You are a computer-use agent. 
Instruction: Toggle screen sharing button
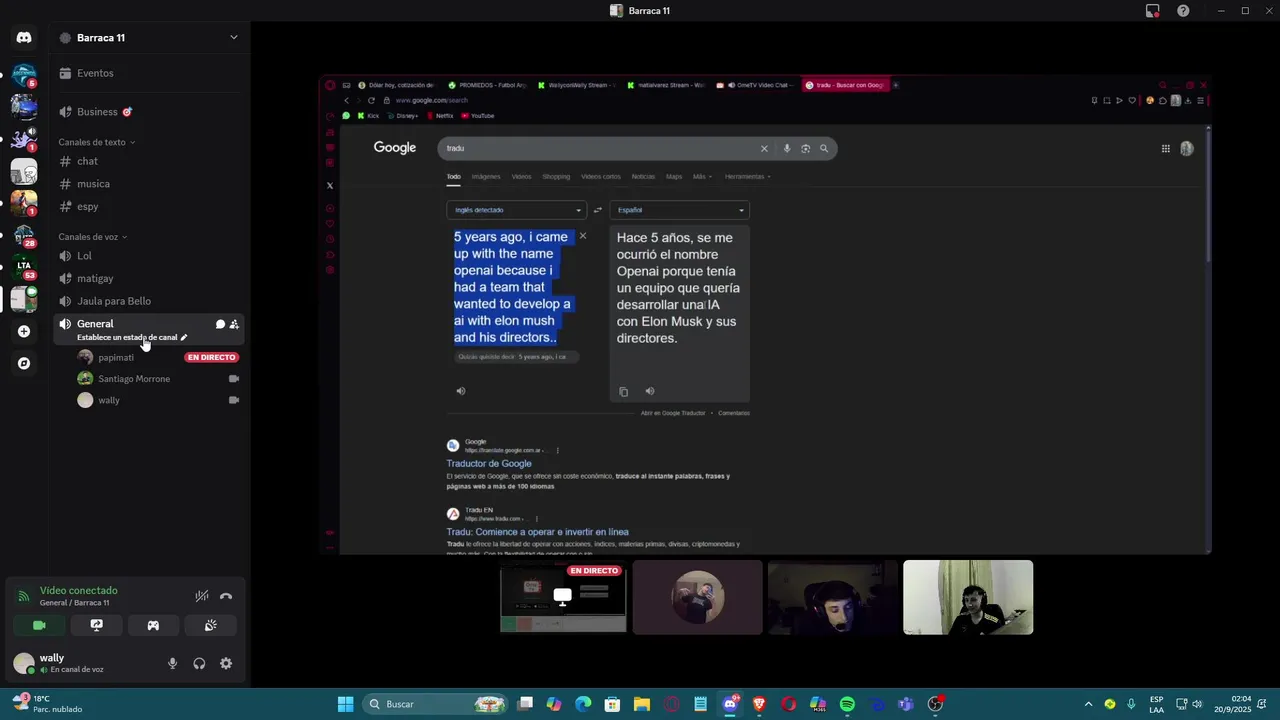[96, 625]
